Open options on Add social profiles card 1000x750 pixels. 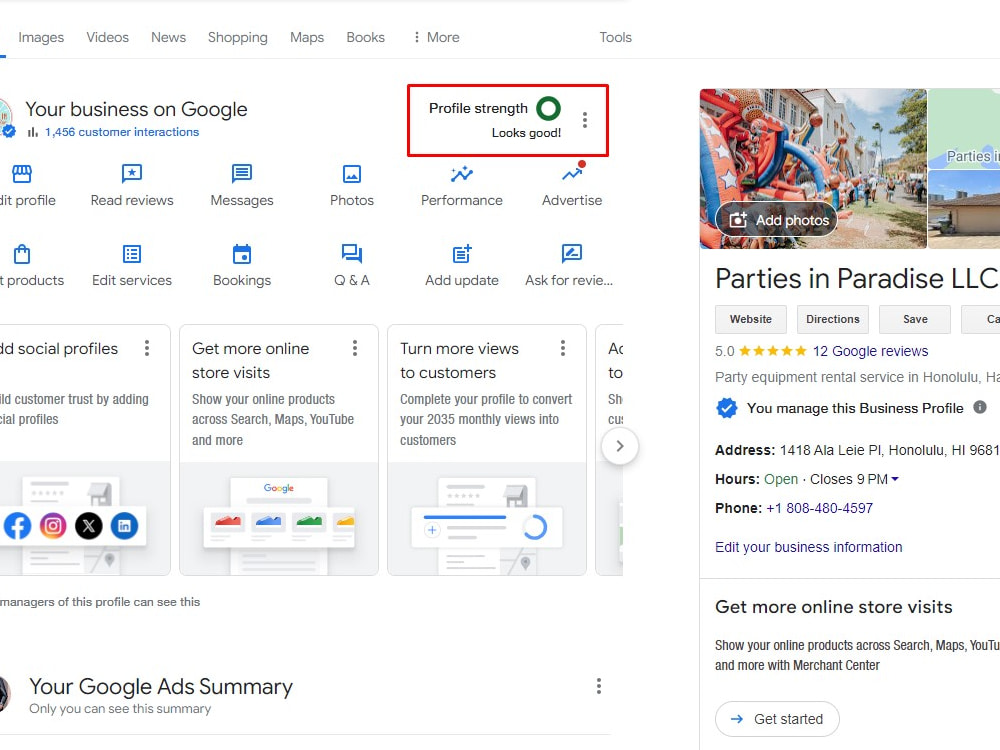point(147,348)
